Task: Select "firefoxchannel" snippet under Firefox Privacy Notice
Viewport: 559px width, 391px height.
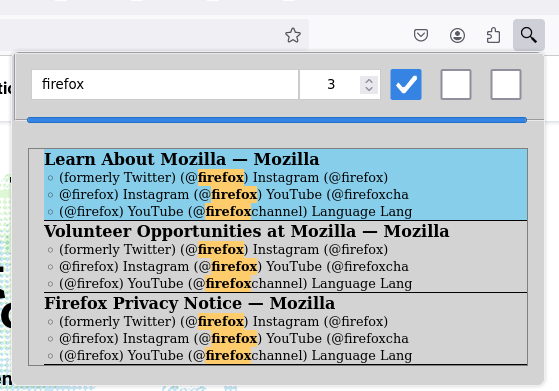Action: click(x=236, y=356)
